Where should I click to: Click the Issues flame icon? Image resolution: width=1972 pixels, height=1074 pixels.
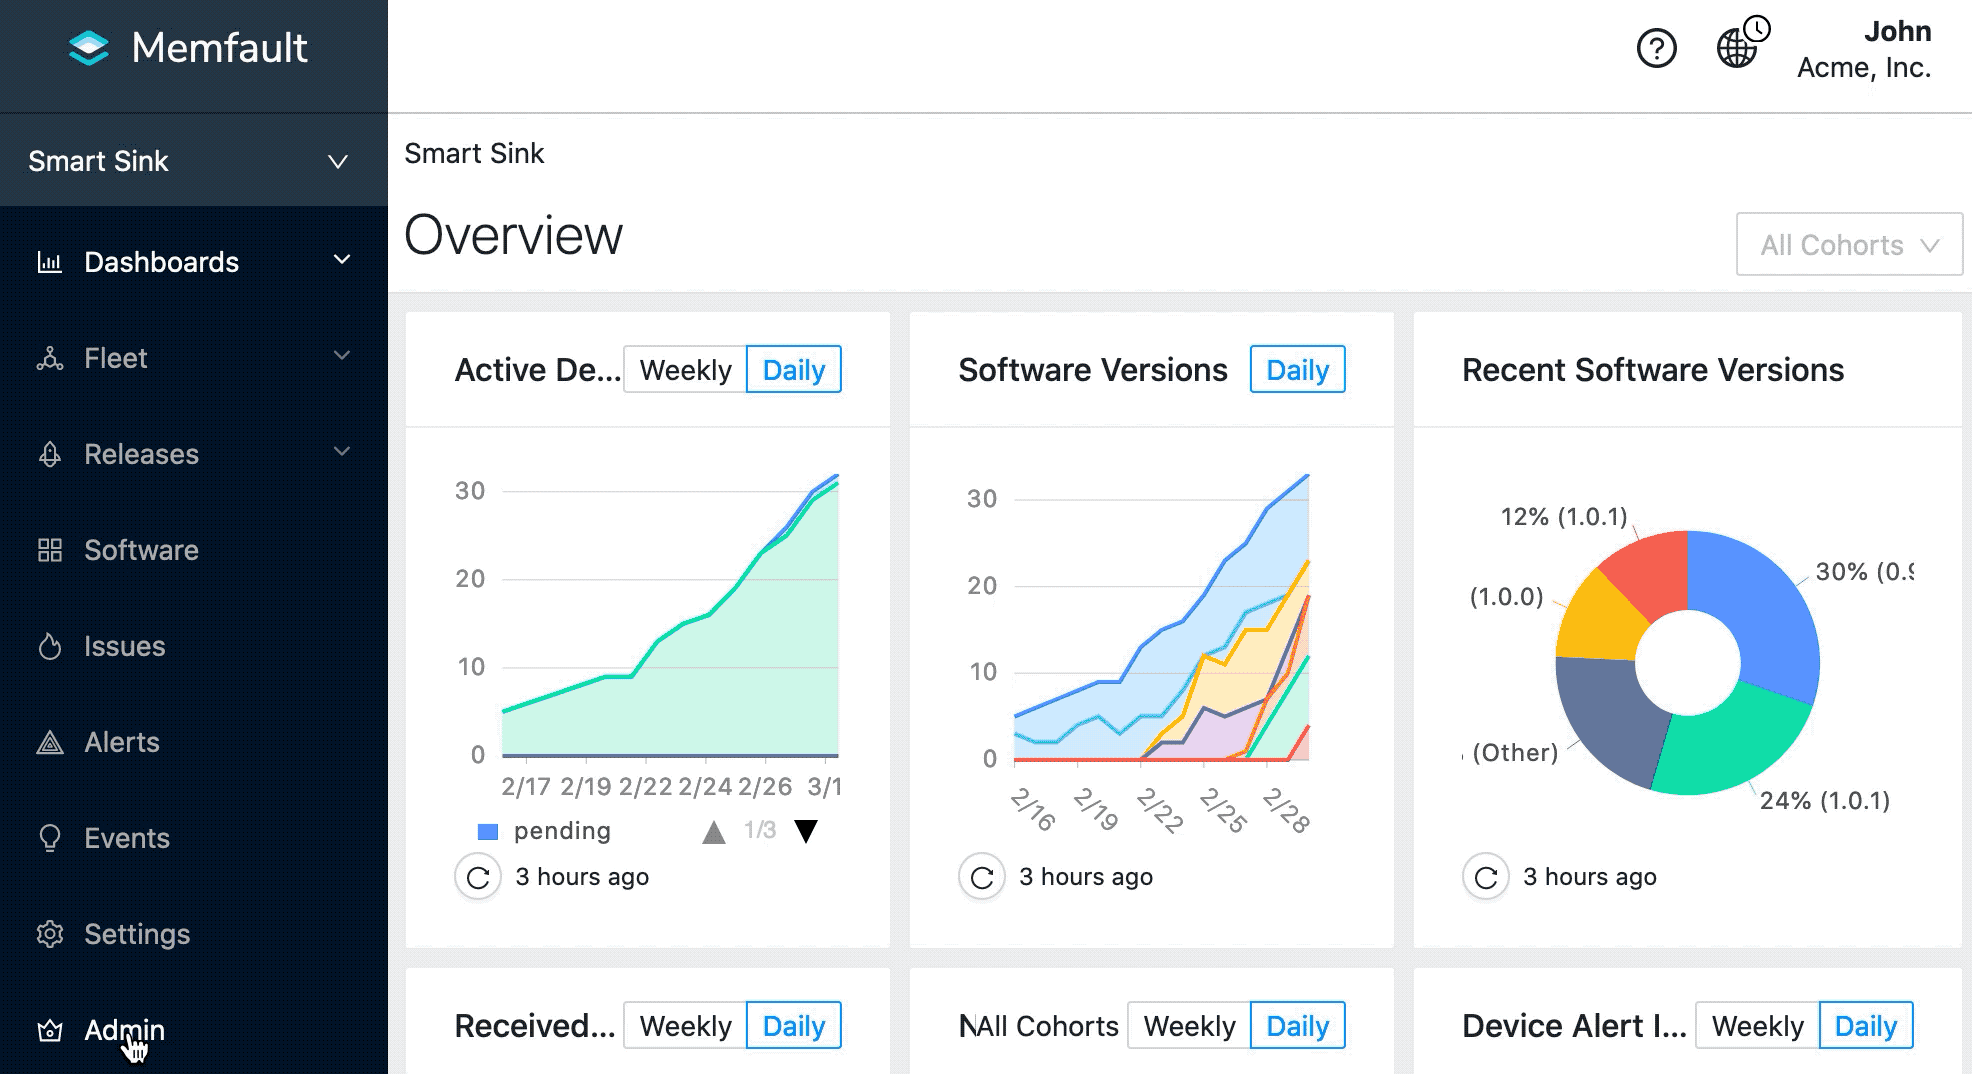click(x=50, y=647)
